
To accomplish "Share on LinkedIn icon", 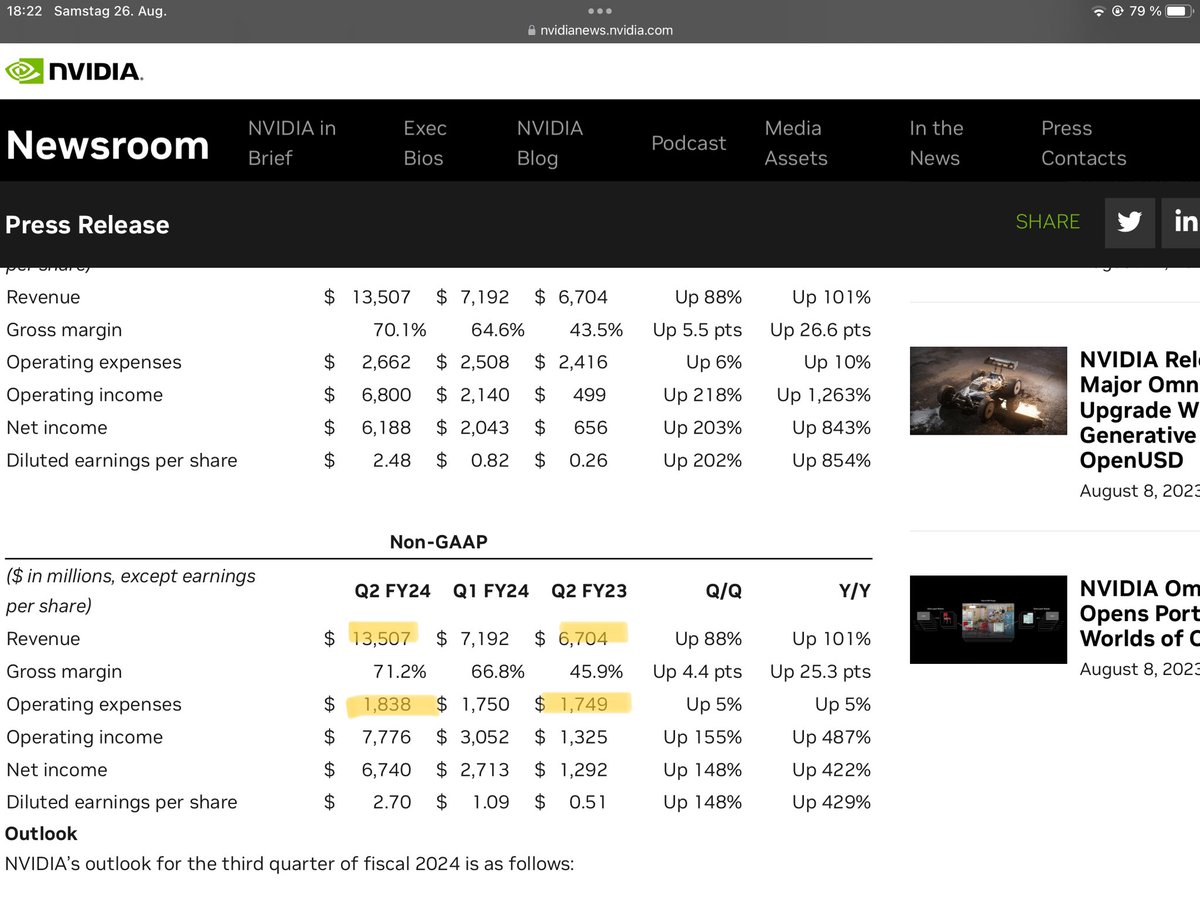I will click(x=1183, y=222).
